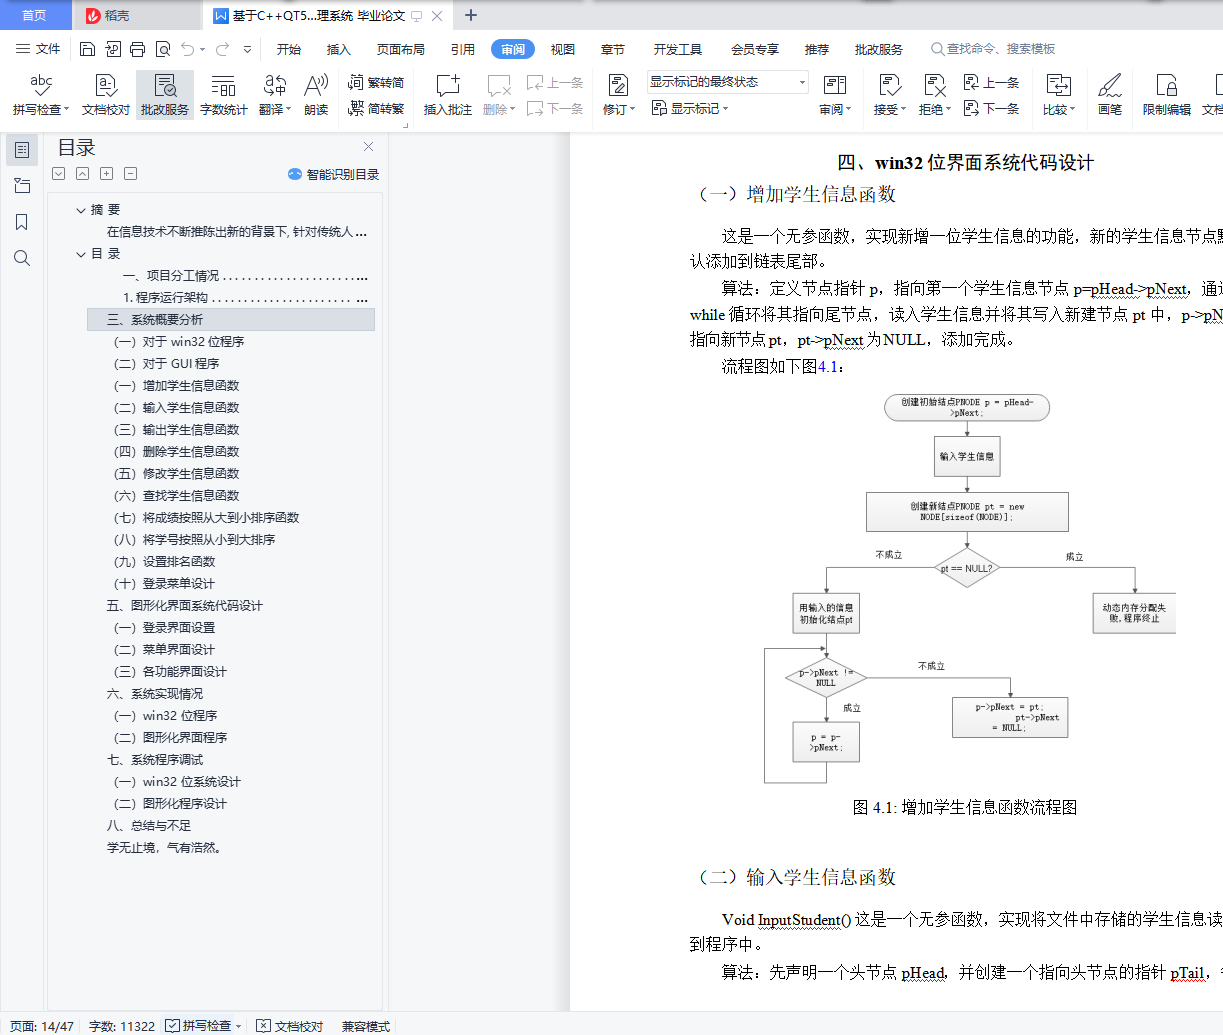This screenshot has height=1035, width=1223.
Task: Open the chapter navigation icon in sidebar
Action: [x=22, y=186]
